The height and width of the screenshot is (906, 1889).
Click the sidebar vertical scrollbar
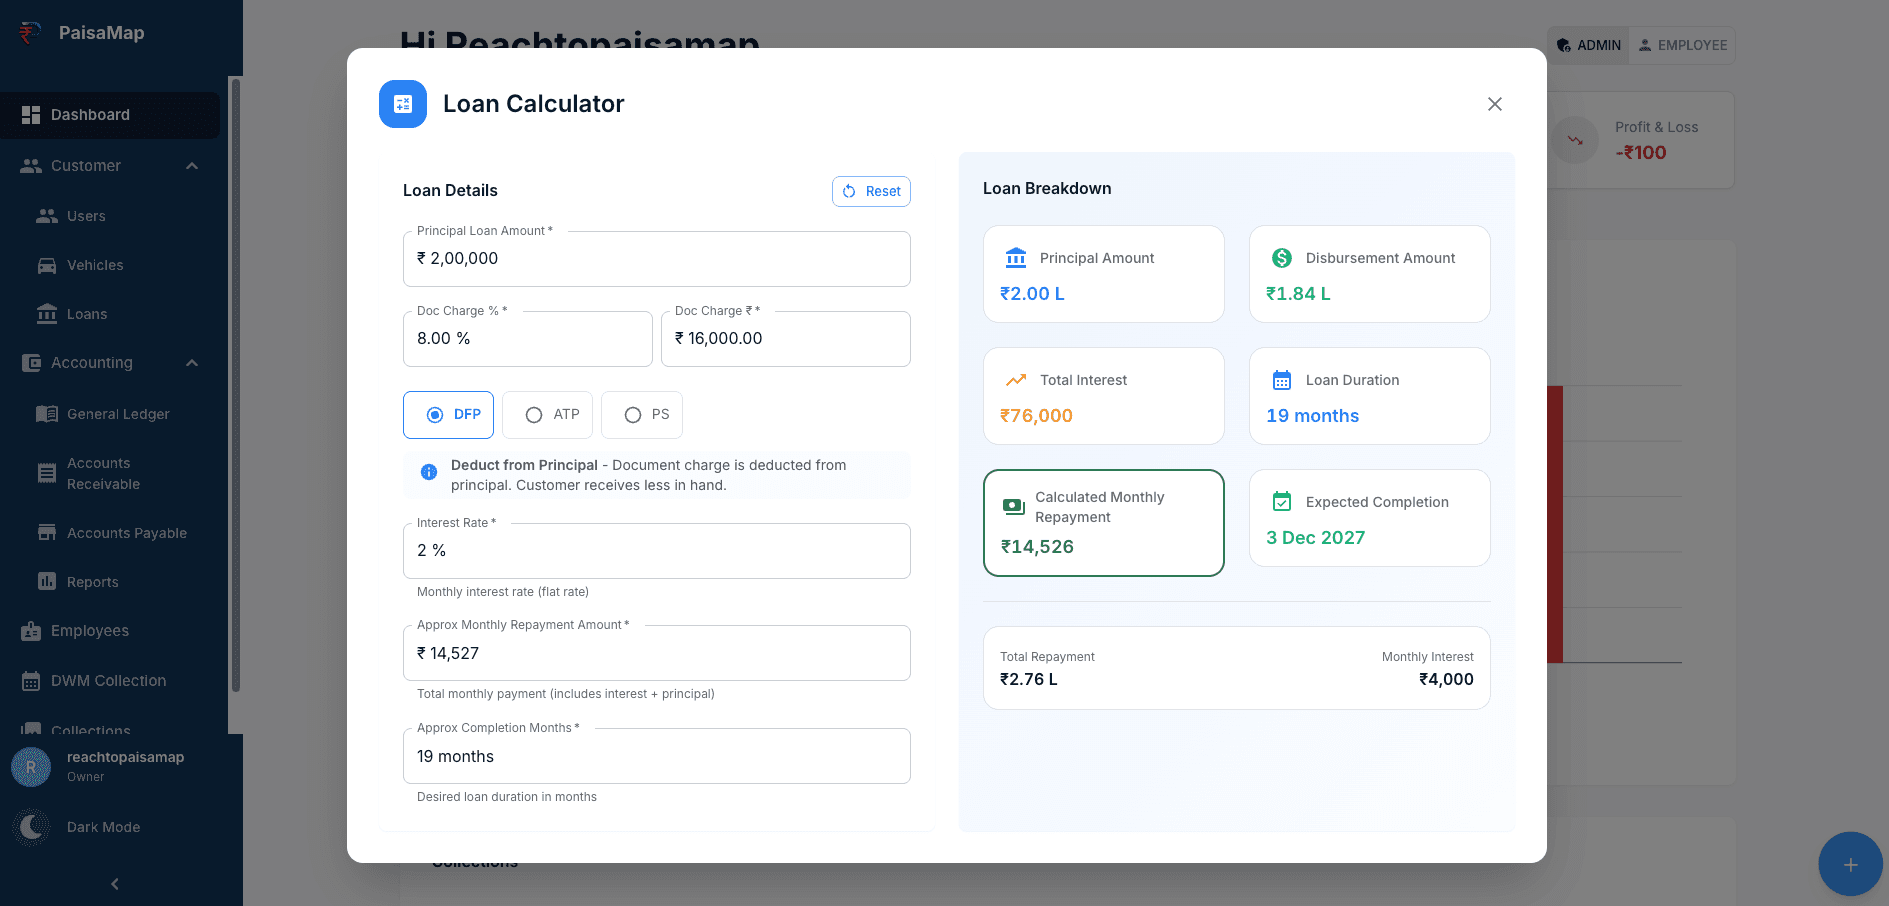pos(236,385)
